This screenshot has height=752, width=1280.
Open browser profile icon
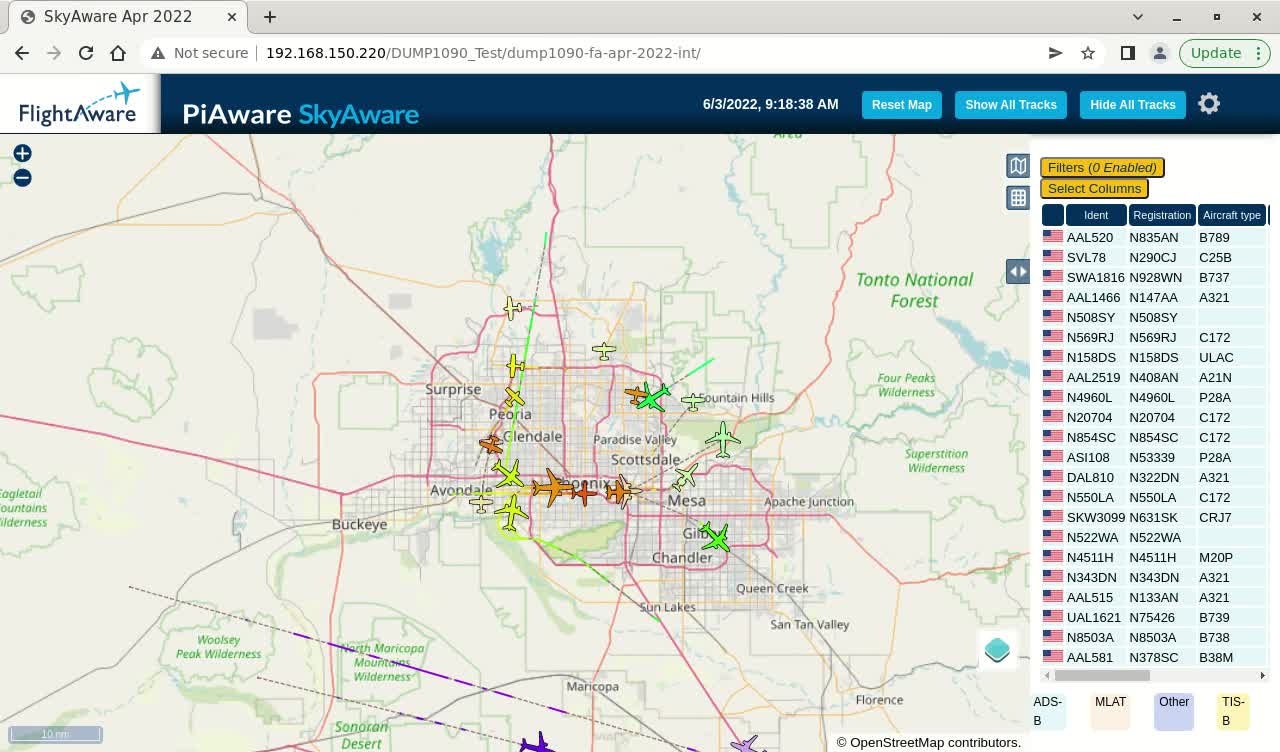(x=1159, y=53)
